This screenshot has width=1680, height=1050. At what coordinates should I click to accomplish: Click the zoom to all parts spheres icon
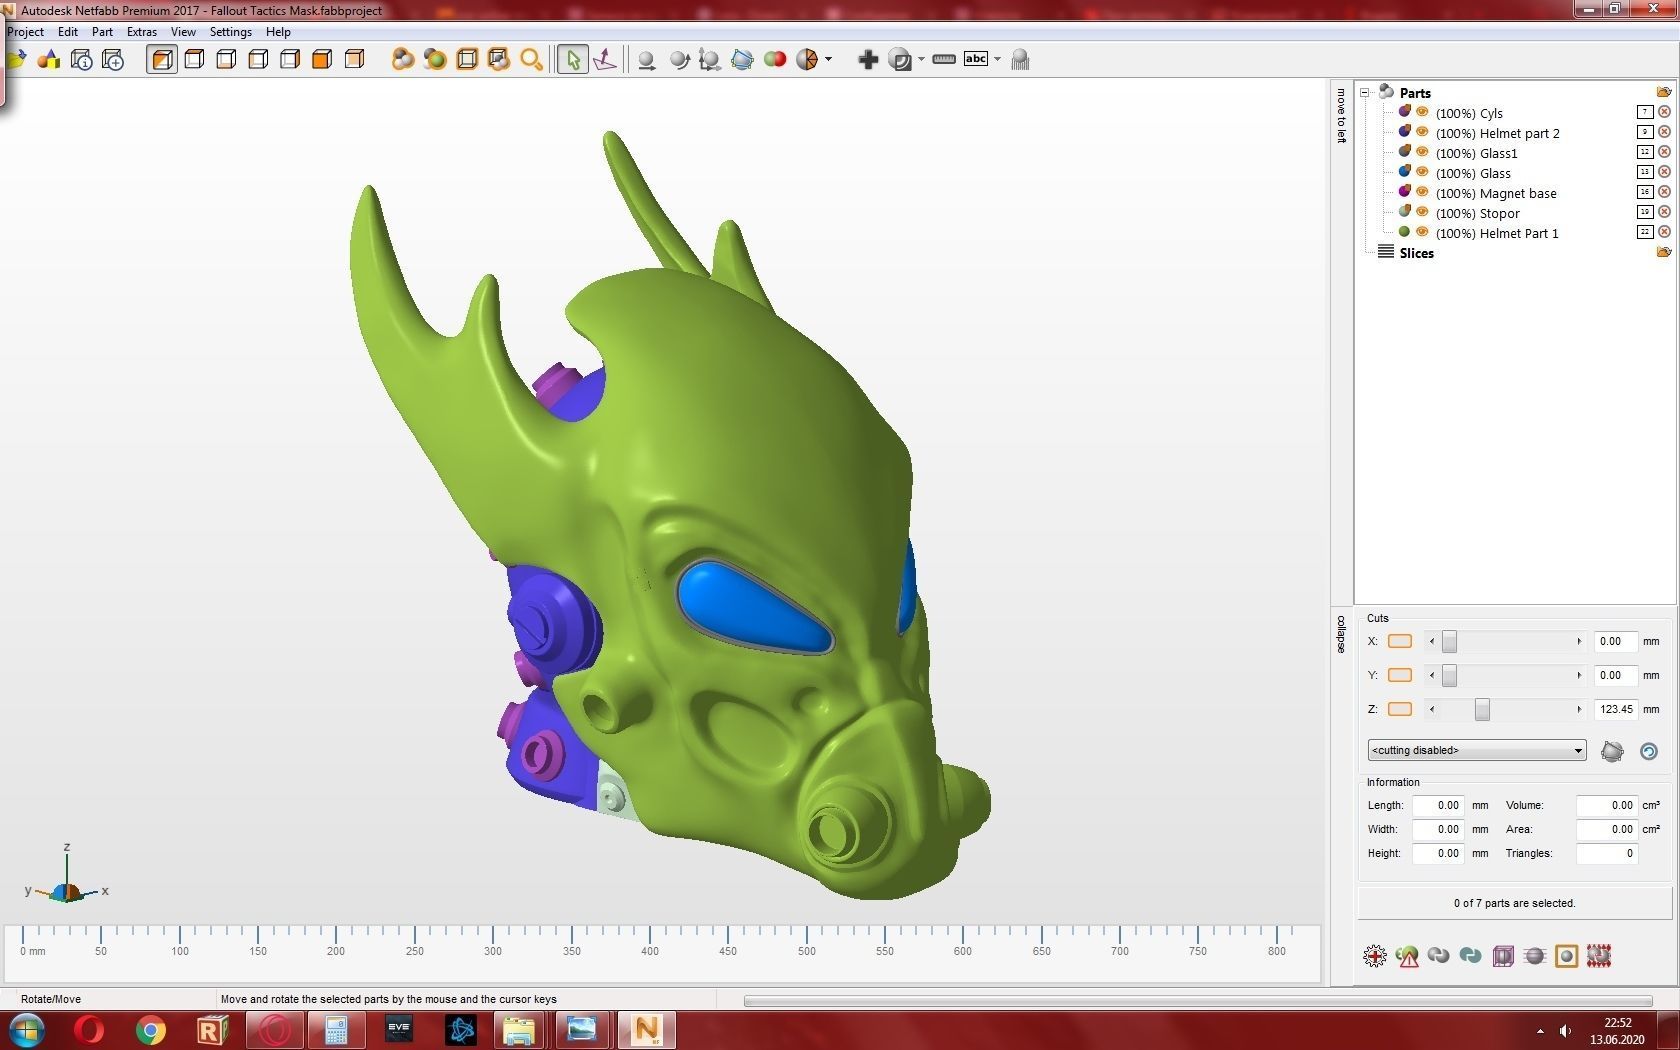[403, 60]
